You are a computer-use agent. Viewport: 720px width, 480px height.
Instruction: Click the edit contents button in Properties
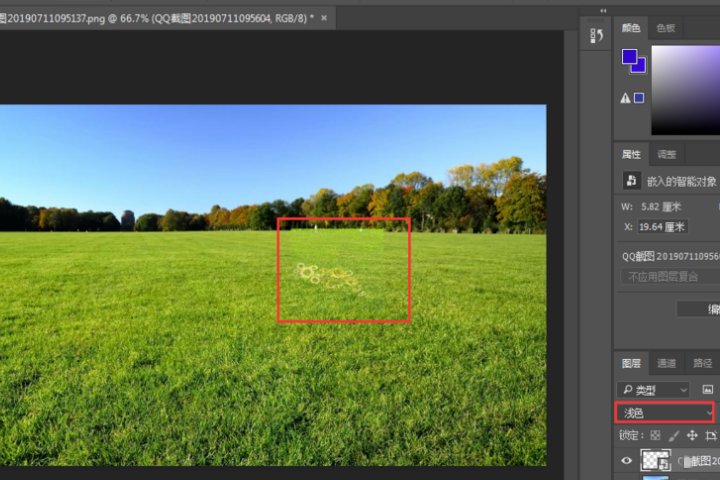pyautogui.click(x=698, y=309)
